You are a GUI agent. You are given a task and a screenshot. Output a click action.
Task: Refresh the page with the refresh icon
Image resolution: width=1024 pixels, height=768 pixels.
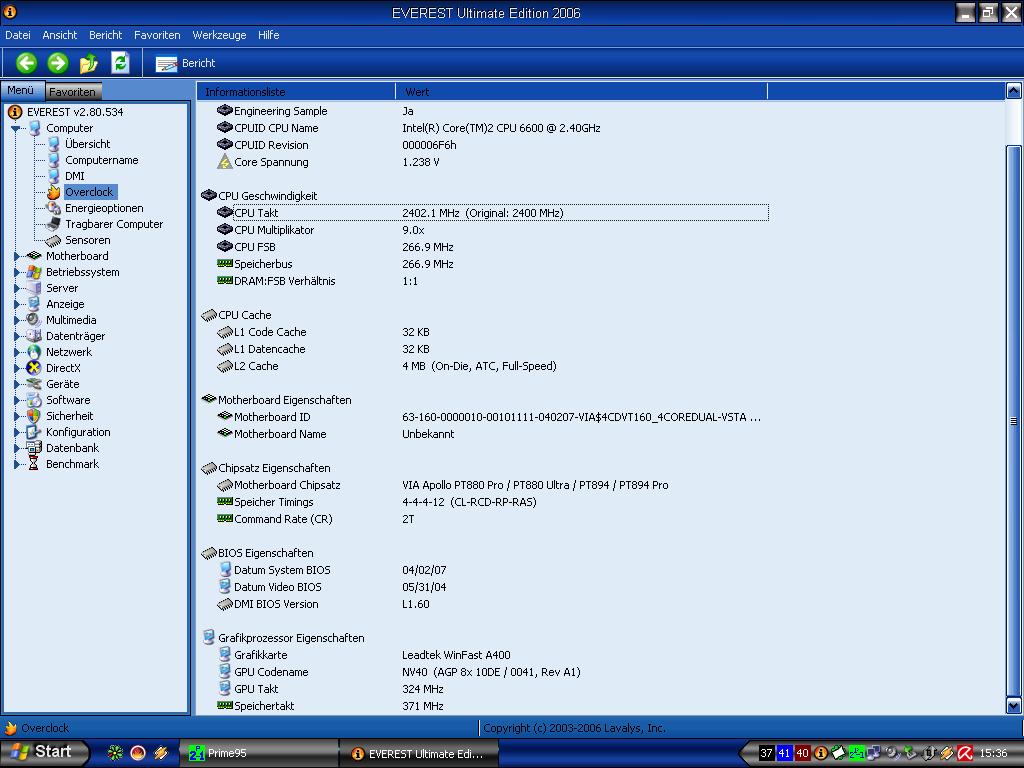[120, 63]
